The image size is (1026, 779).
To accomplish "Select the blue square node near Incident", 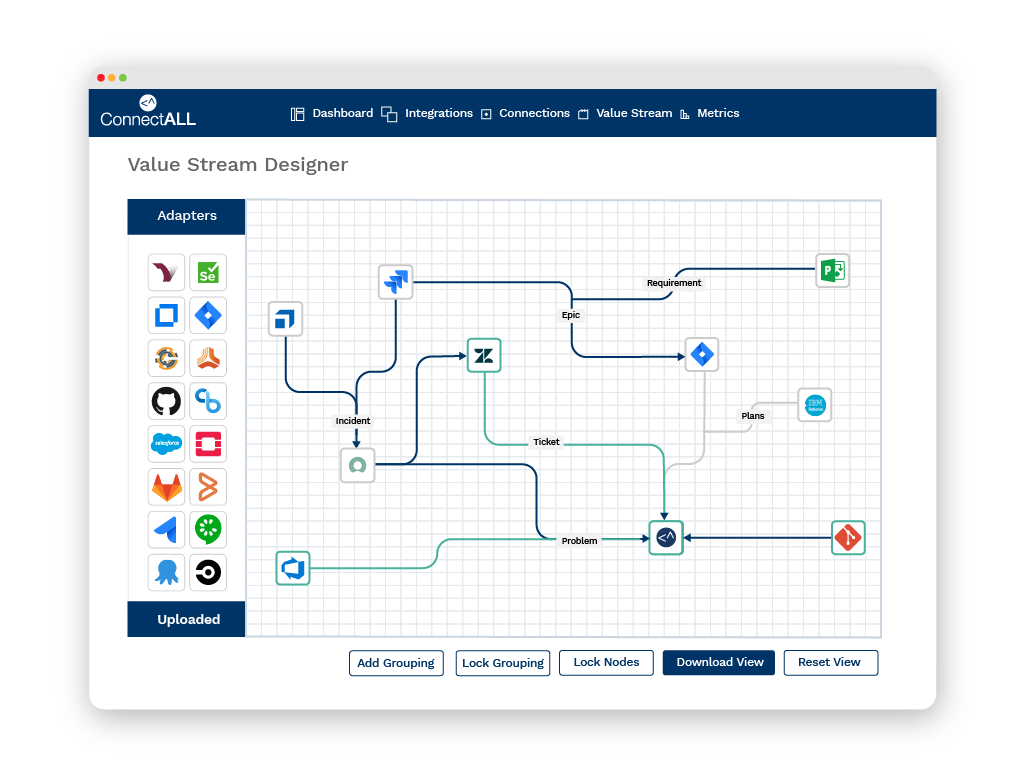I will 285,319.
